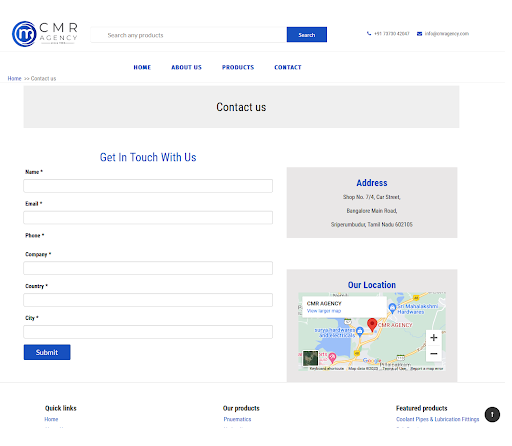Open the Products menu item
Viewport: 512px width, 446px height.
238,67
